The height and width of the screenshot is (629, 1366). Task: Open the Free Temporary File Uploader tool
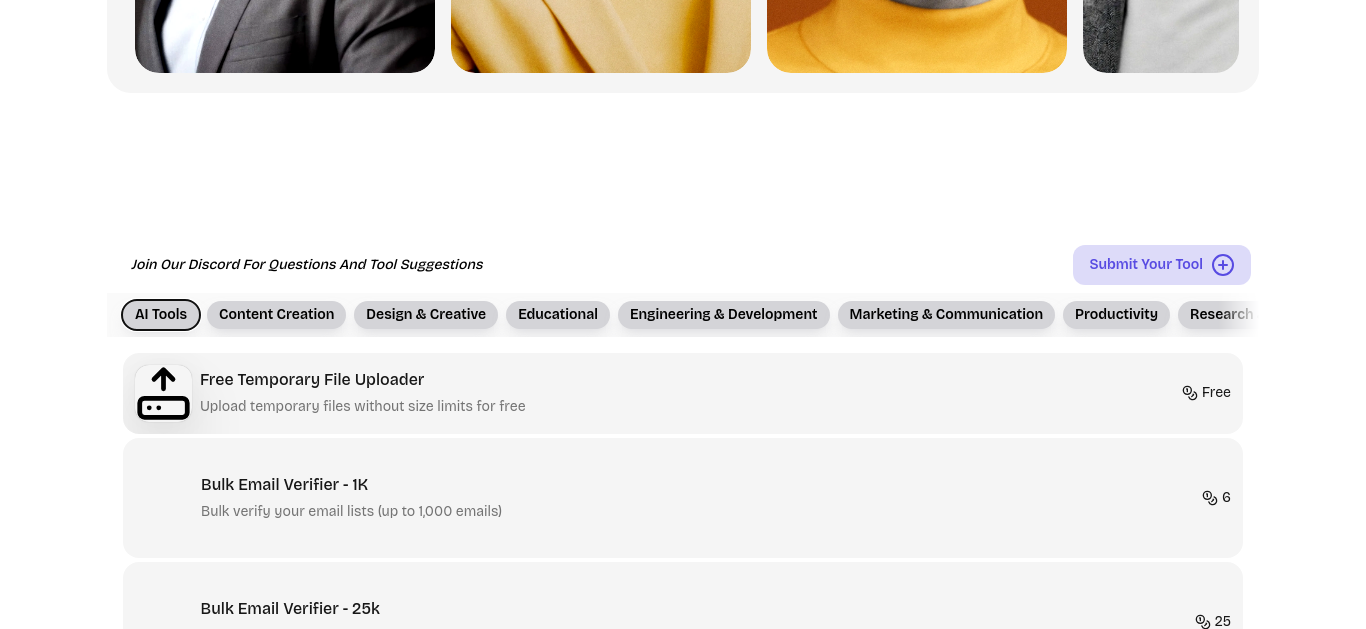[683, 393]
